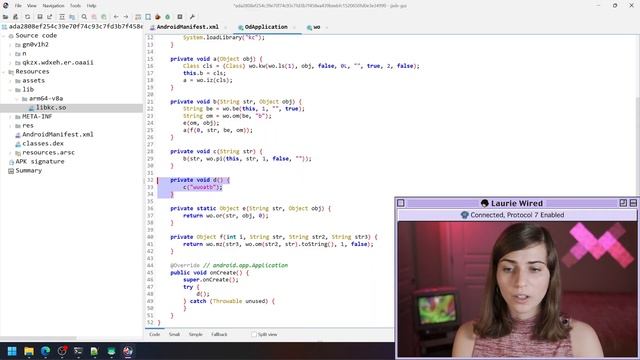640x360 pixels.
Task: Open File Explorer from the taskbar
Action: pos(29,351)
